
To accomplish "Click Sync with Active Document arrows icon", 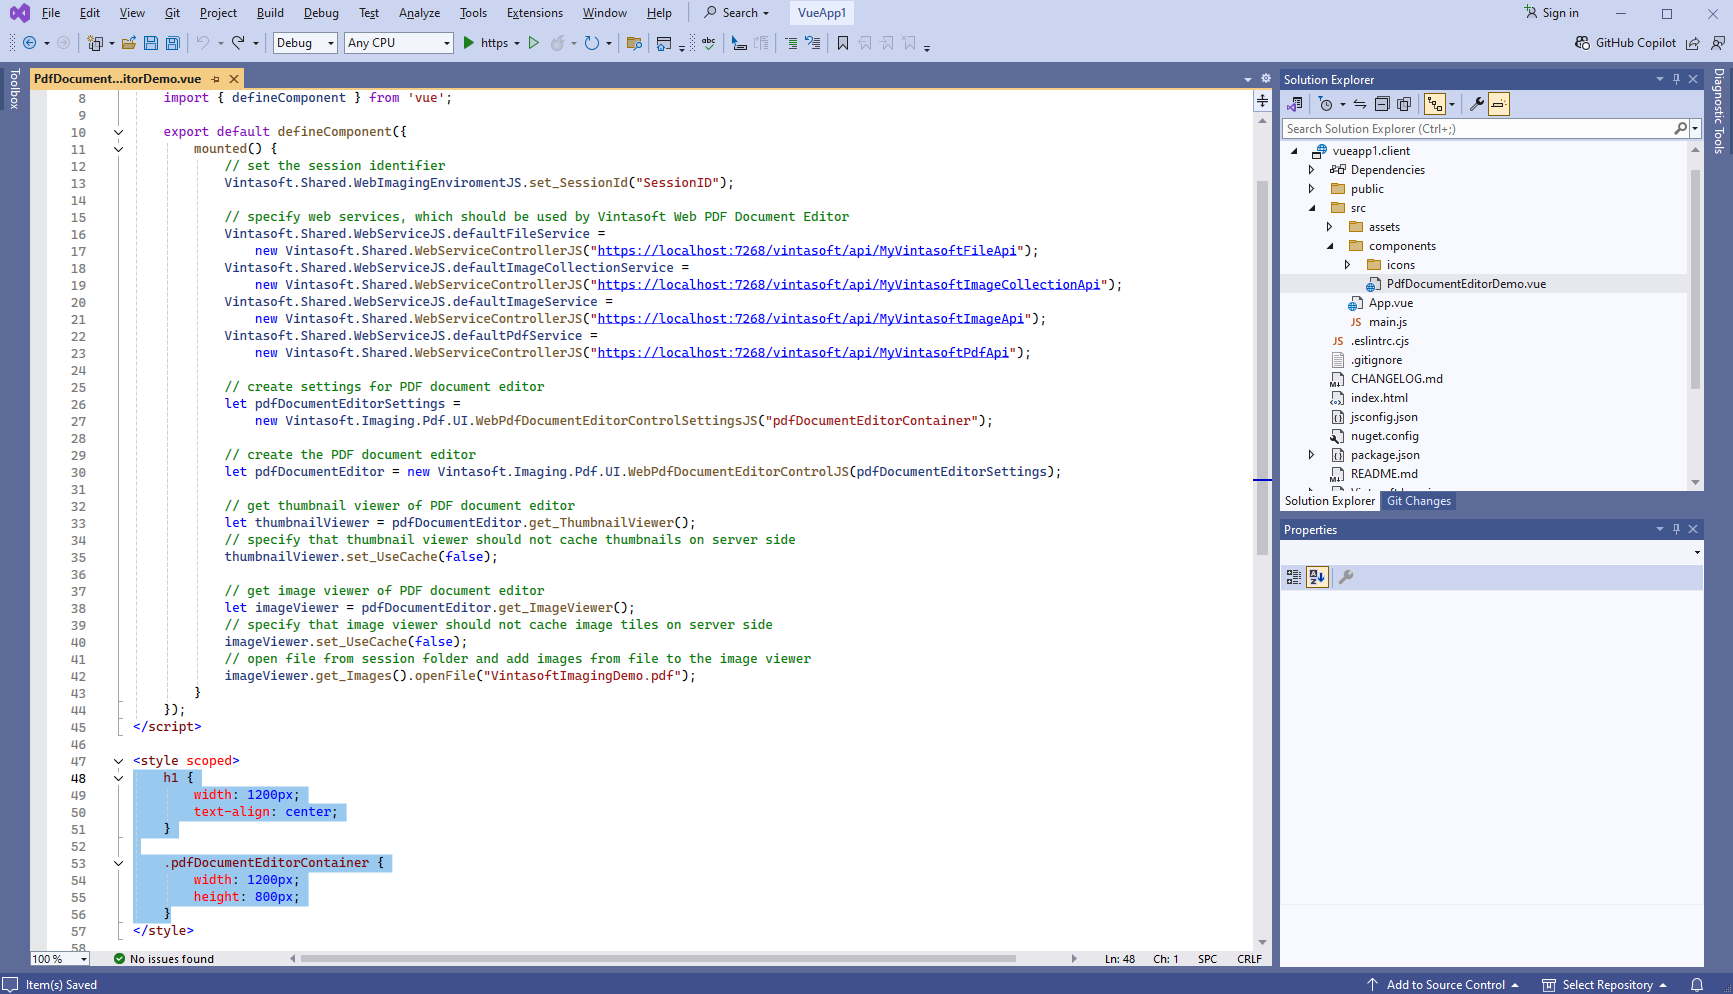I will pyautogui.click(x=1360, y=104).
